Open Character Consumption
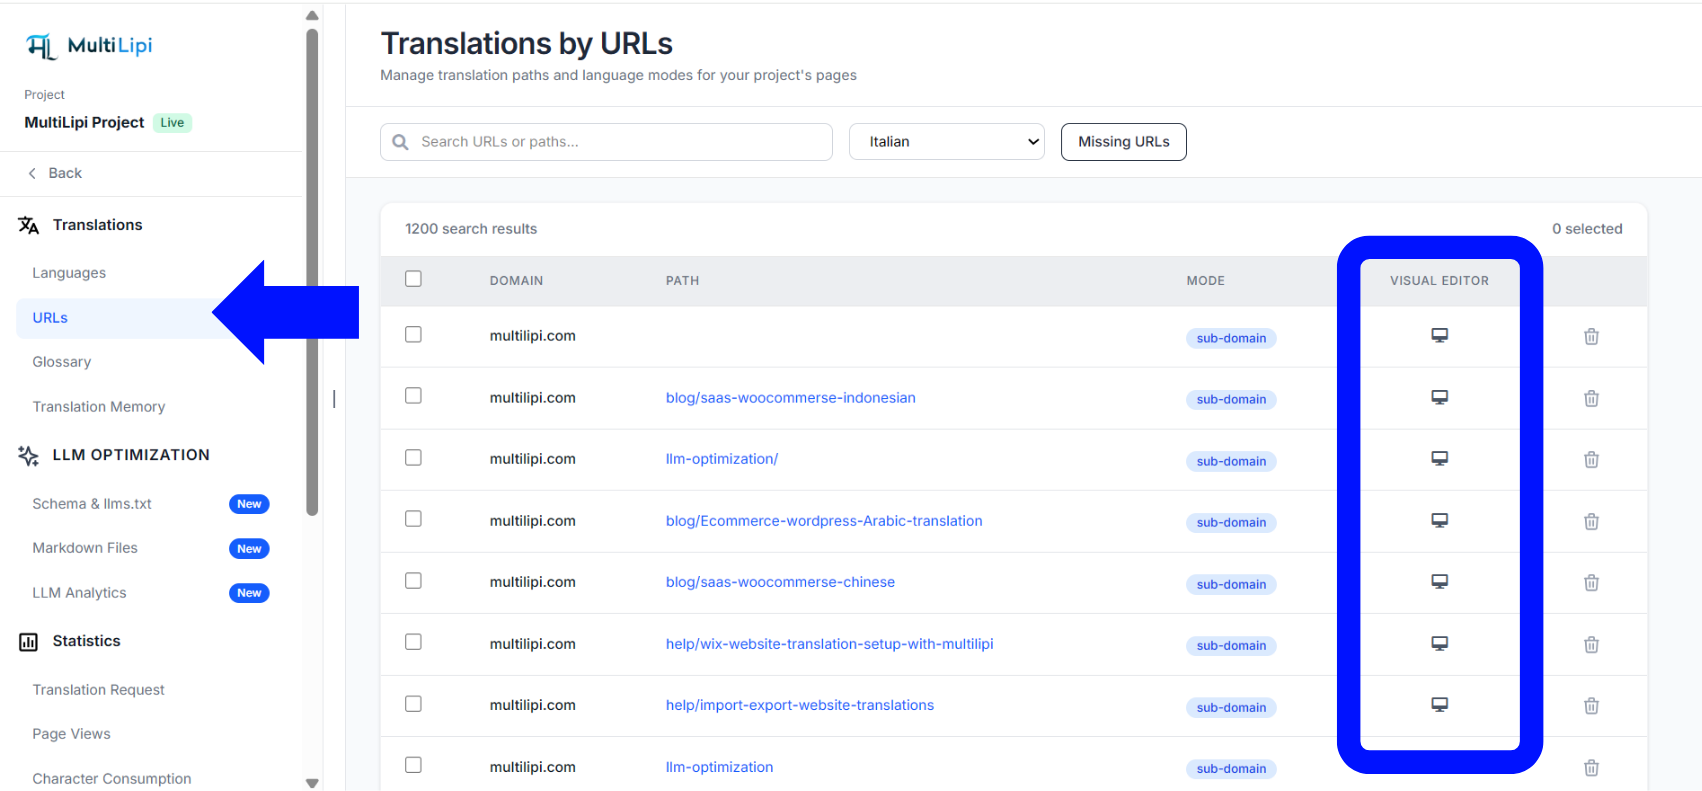 (x=112, y=779)
